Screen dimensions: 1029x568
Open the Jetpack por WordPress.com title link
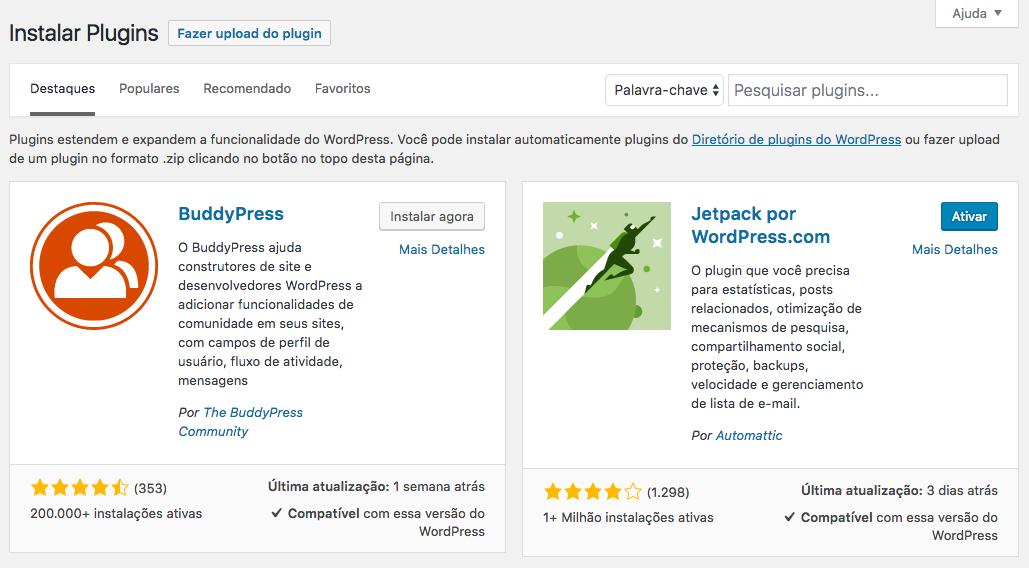click(x=761, y=225)
